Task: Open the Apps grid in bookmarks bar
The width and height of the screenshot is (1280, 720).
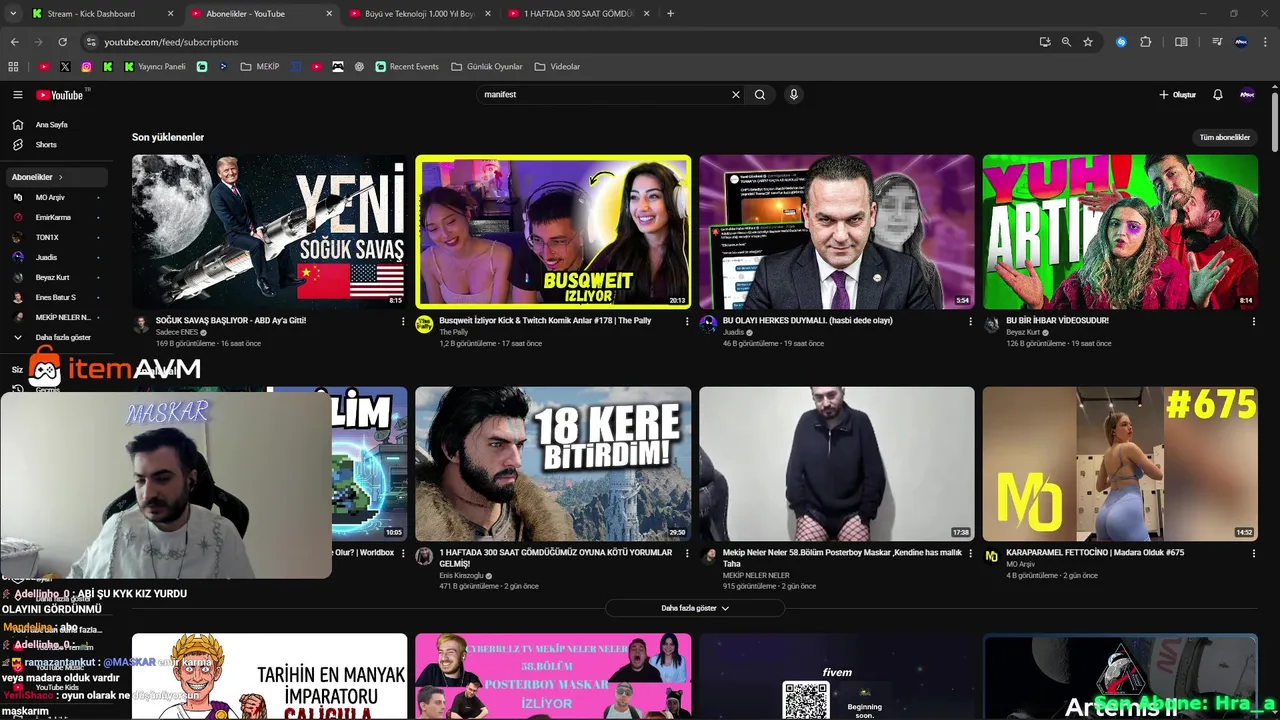Action: pos(13,67)
